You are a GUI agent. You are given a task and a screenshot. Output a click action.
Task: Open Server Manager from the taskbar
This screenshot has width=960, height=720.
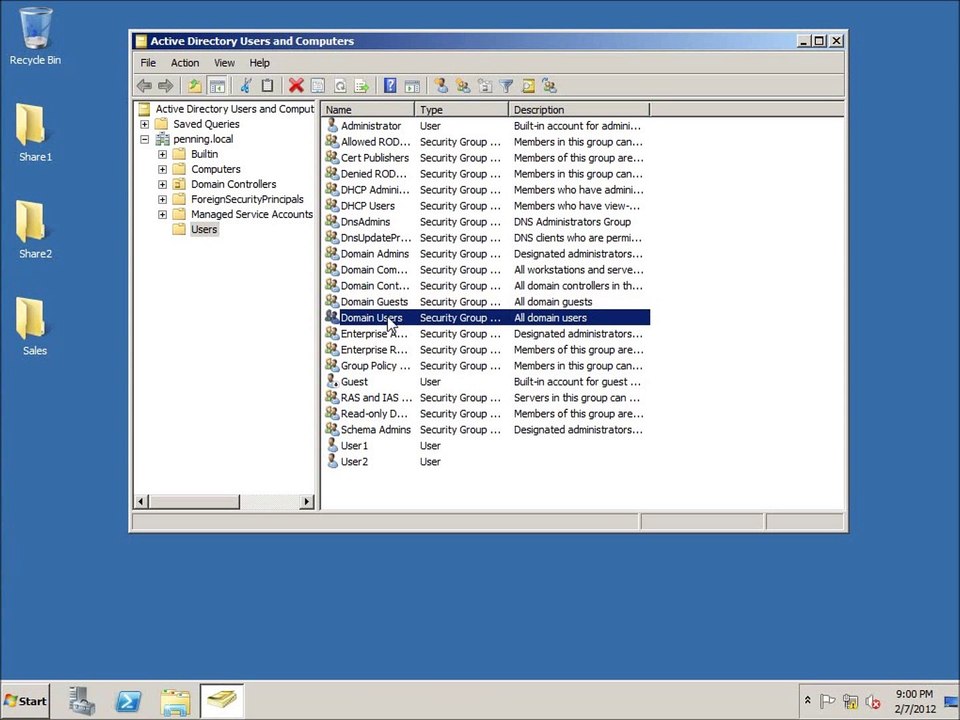[82, 701]
